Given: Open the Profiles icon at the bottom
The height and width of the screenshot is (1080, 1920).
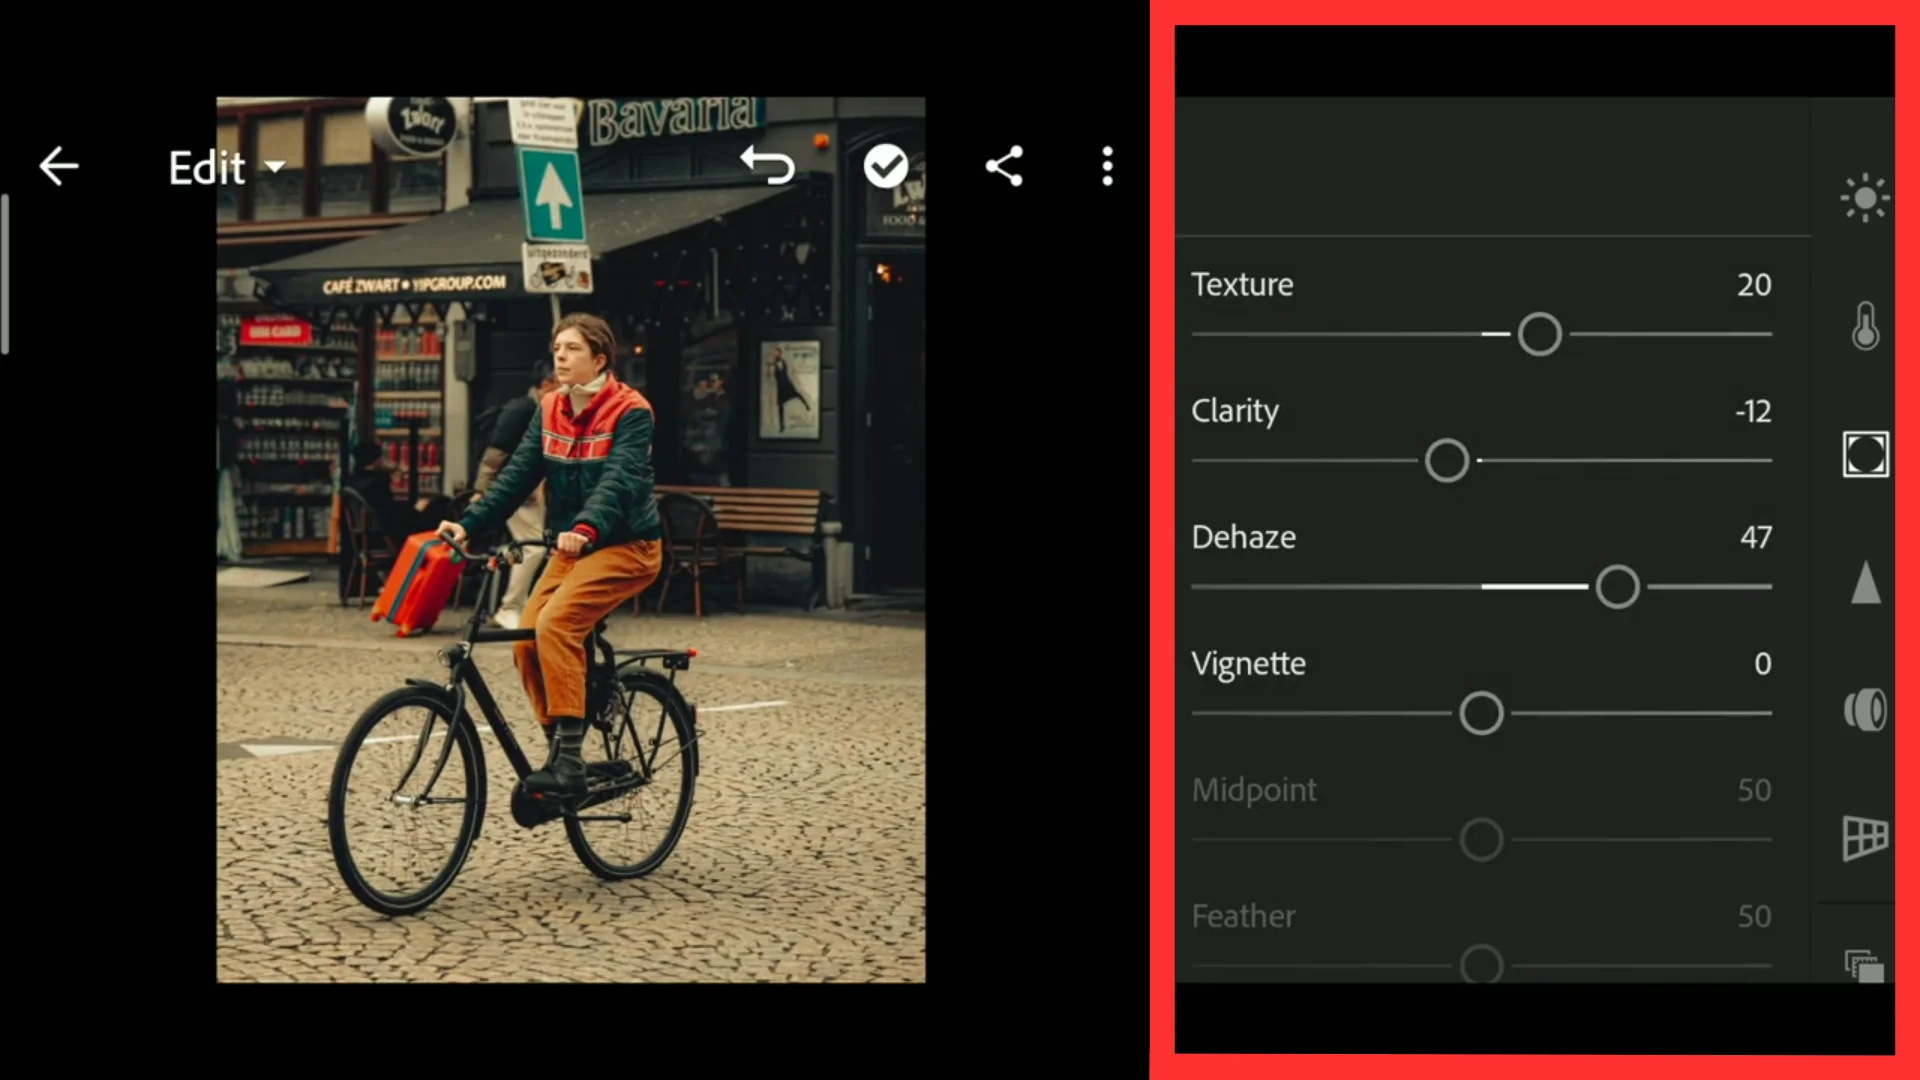Looking at the screenshot, I should 1865,965.
